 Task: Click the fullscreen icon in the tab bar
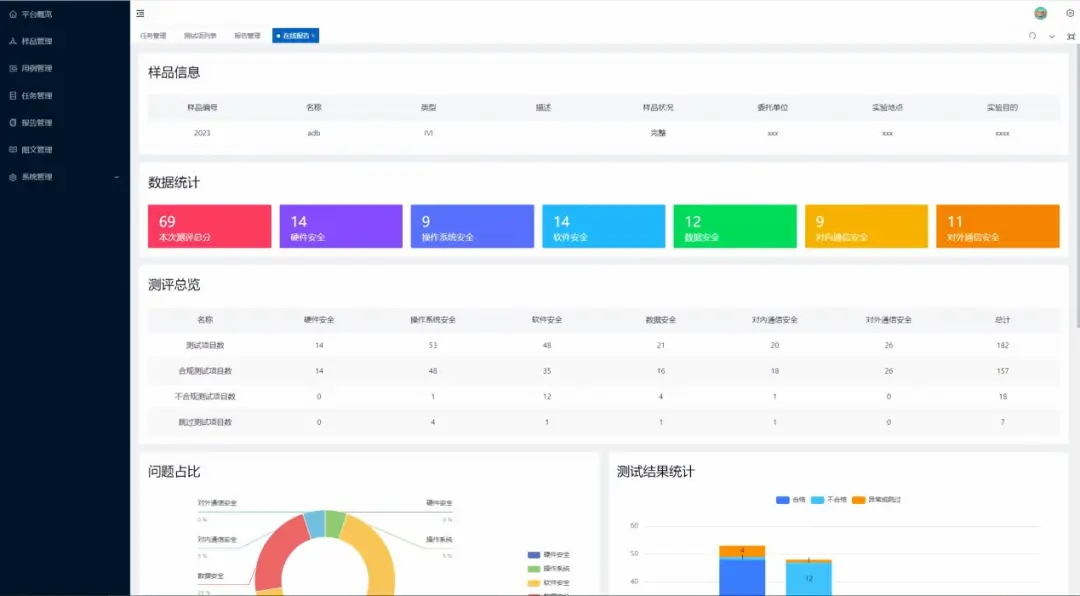pyautogui.click(x=1071, y=36)
